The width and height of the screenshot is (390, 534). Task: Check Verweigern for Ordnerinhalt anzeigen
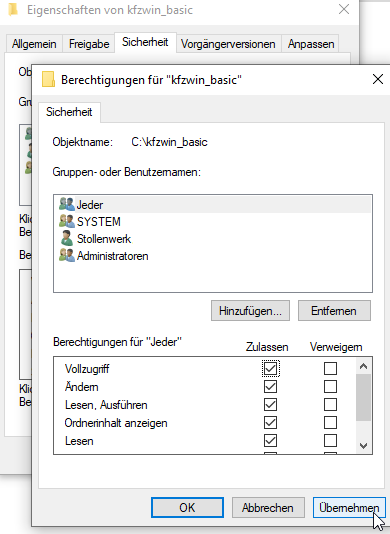coord(330,423)
